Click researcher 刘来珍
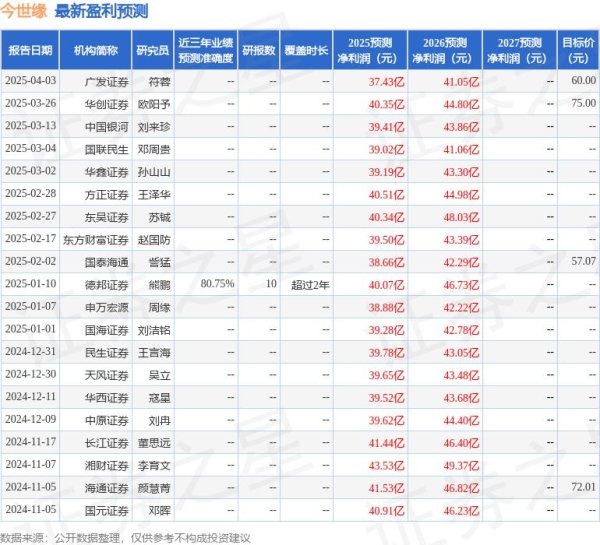Image resolution: width=600 pixels, height=545 pixels. tap(154, 127)
